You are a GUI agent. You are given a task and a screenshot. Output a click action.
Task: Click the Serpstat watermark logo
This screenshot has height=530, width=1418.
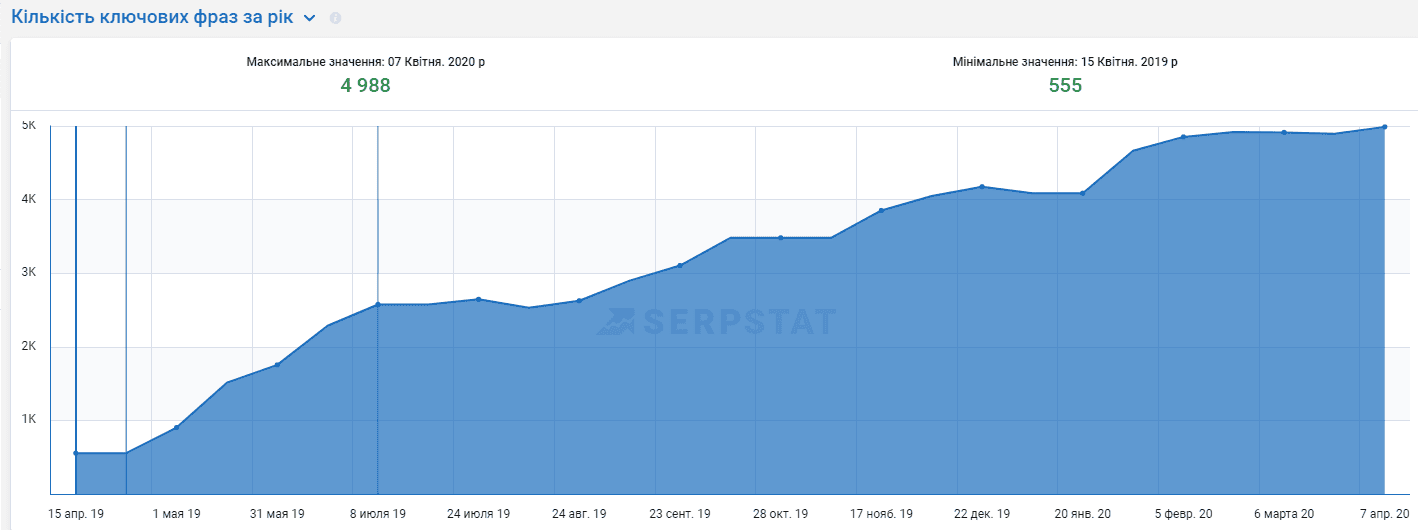(x=716, y=321)
